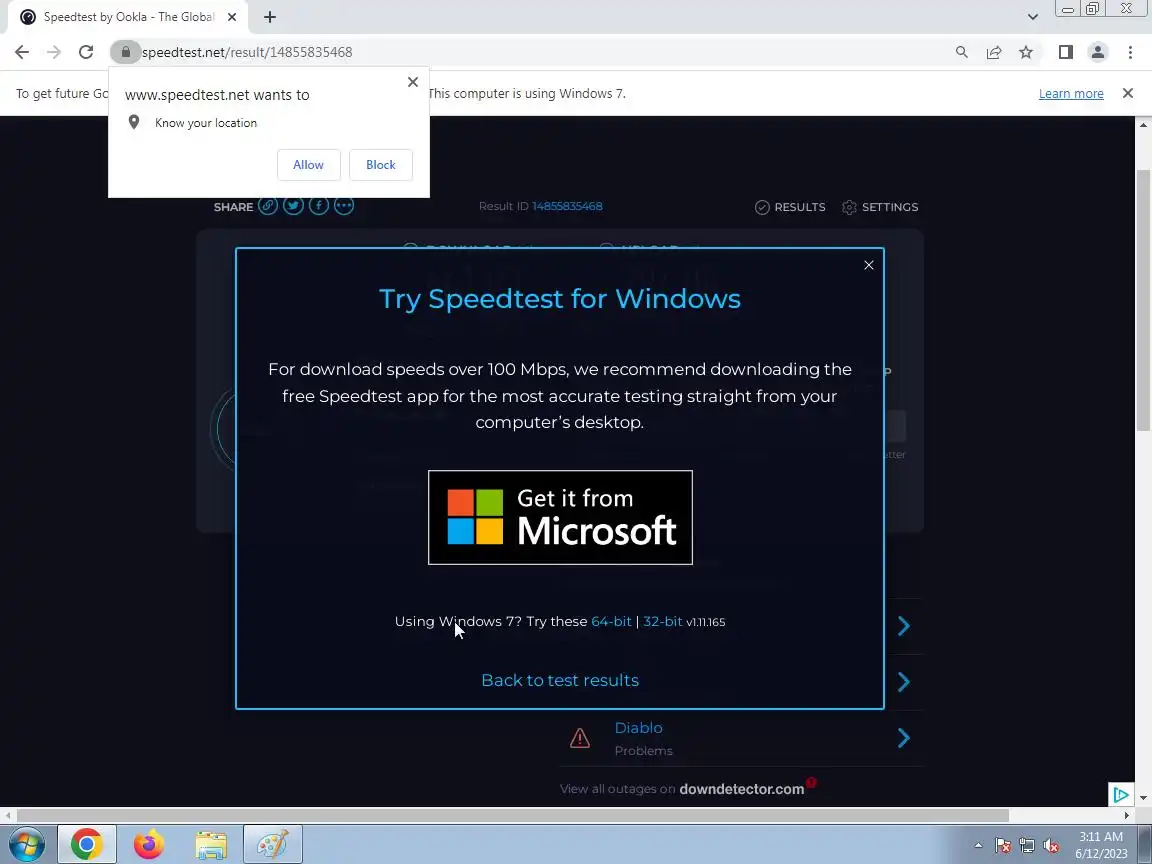
Task: Allow location access for speedtest.net
Action: tap(309, 165)
